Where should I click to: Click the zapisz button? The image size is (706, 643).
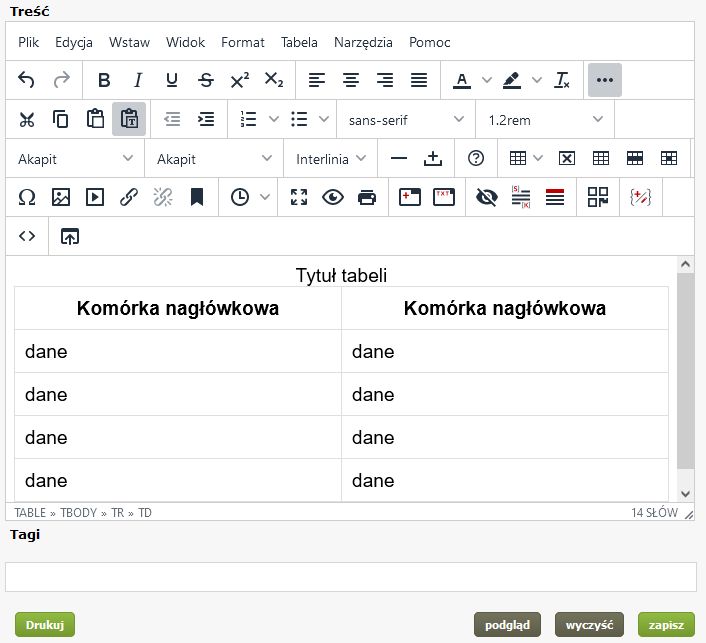(665, 625)
